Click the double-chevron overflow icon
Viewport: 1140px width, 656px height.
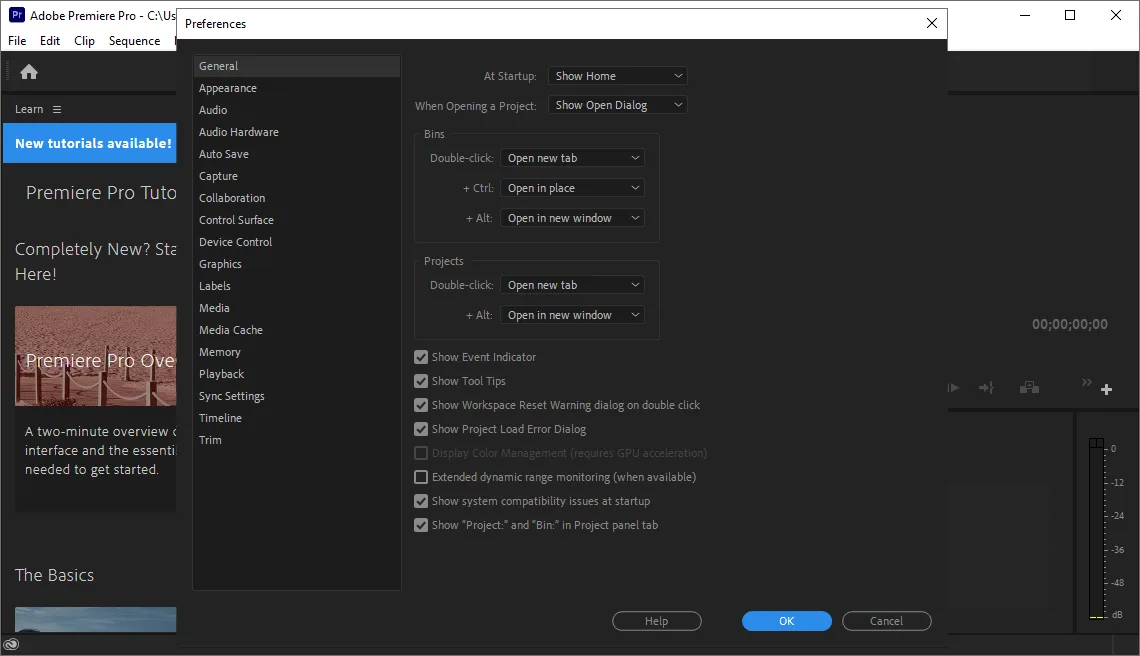1087,382
